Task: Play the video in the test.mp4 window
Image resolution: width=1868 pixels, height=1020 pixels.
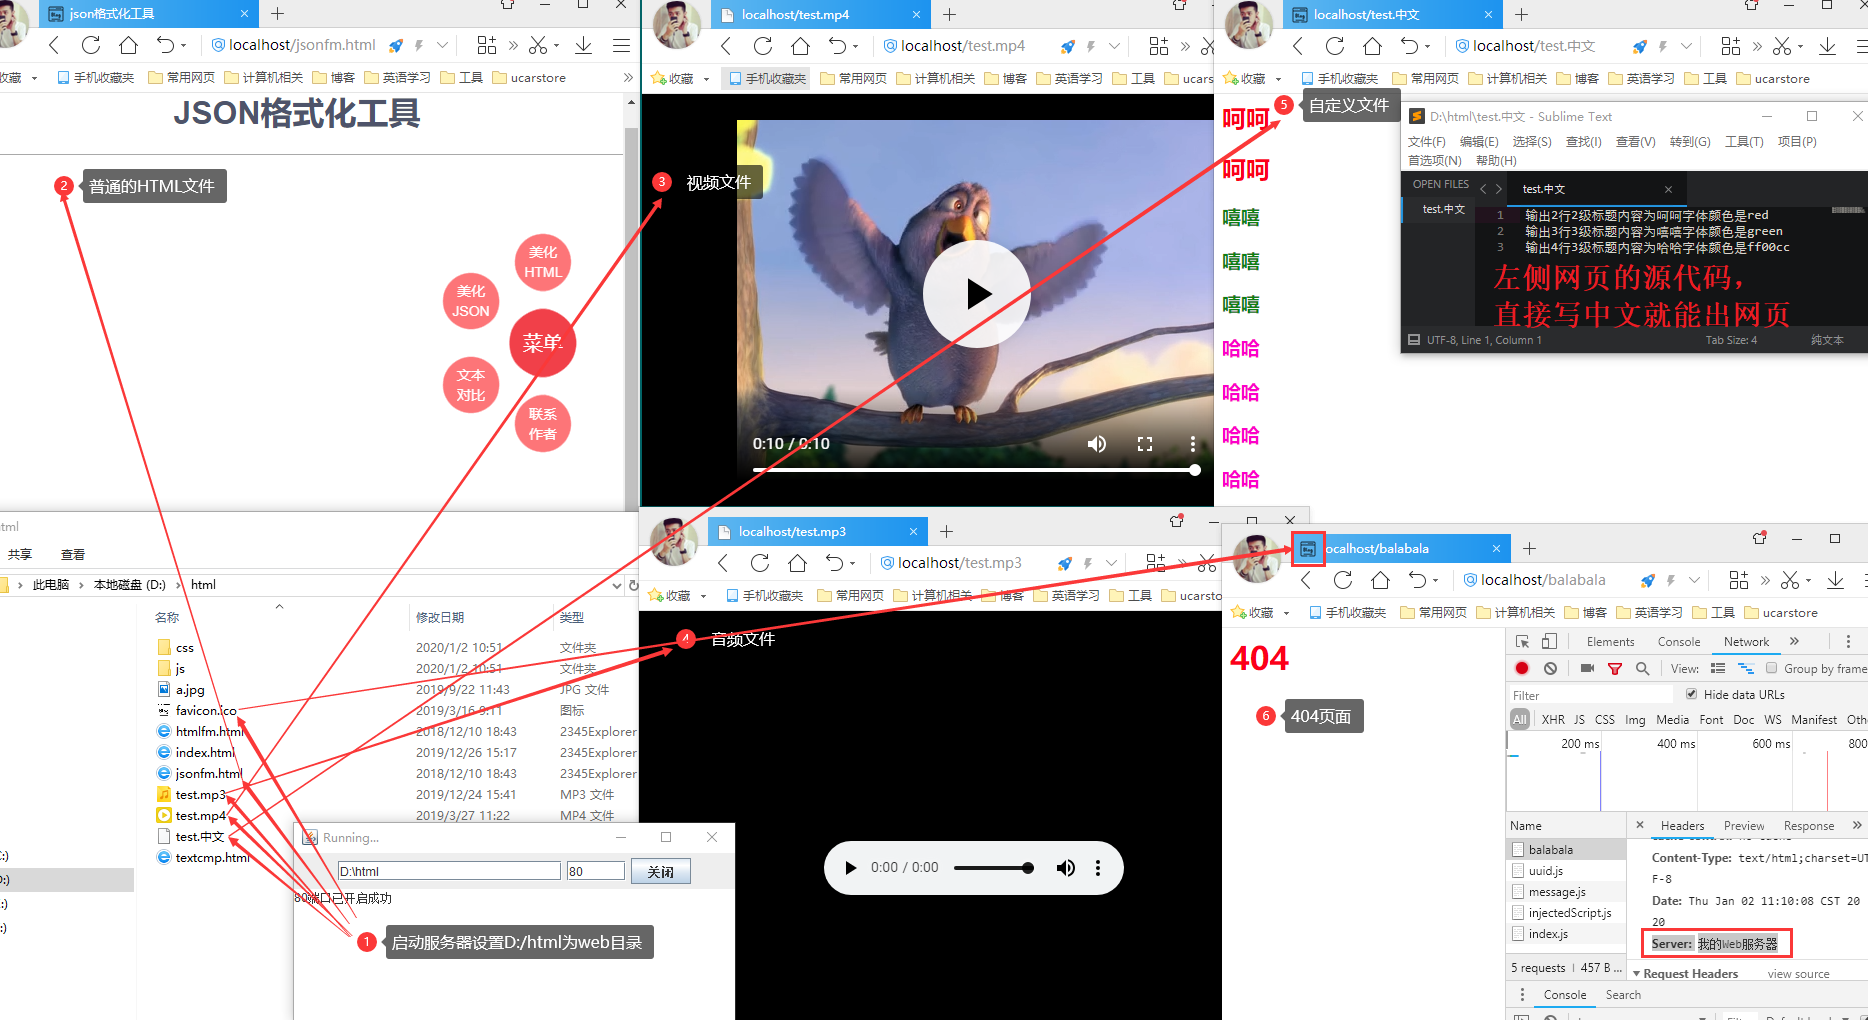Action: coord(977,294)
